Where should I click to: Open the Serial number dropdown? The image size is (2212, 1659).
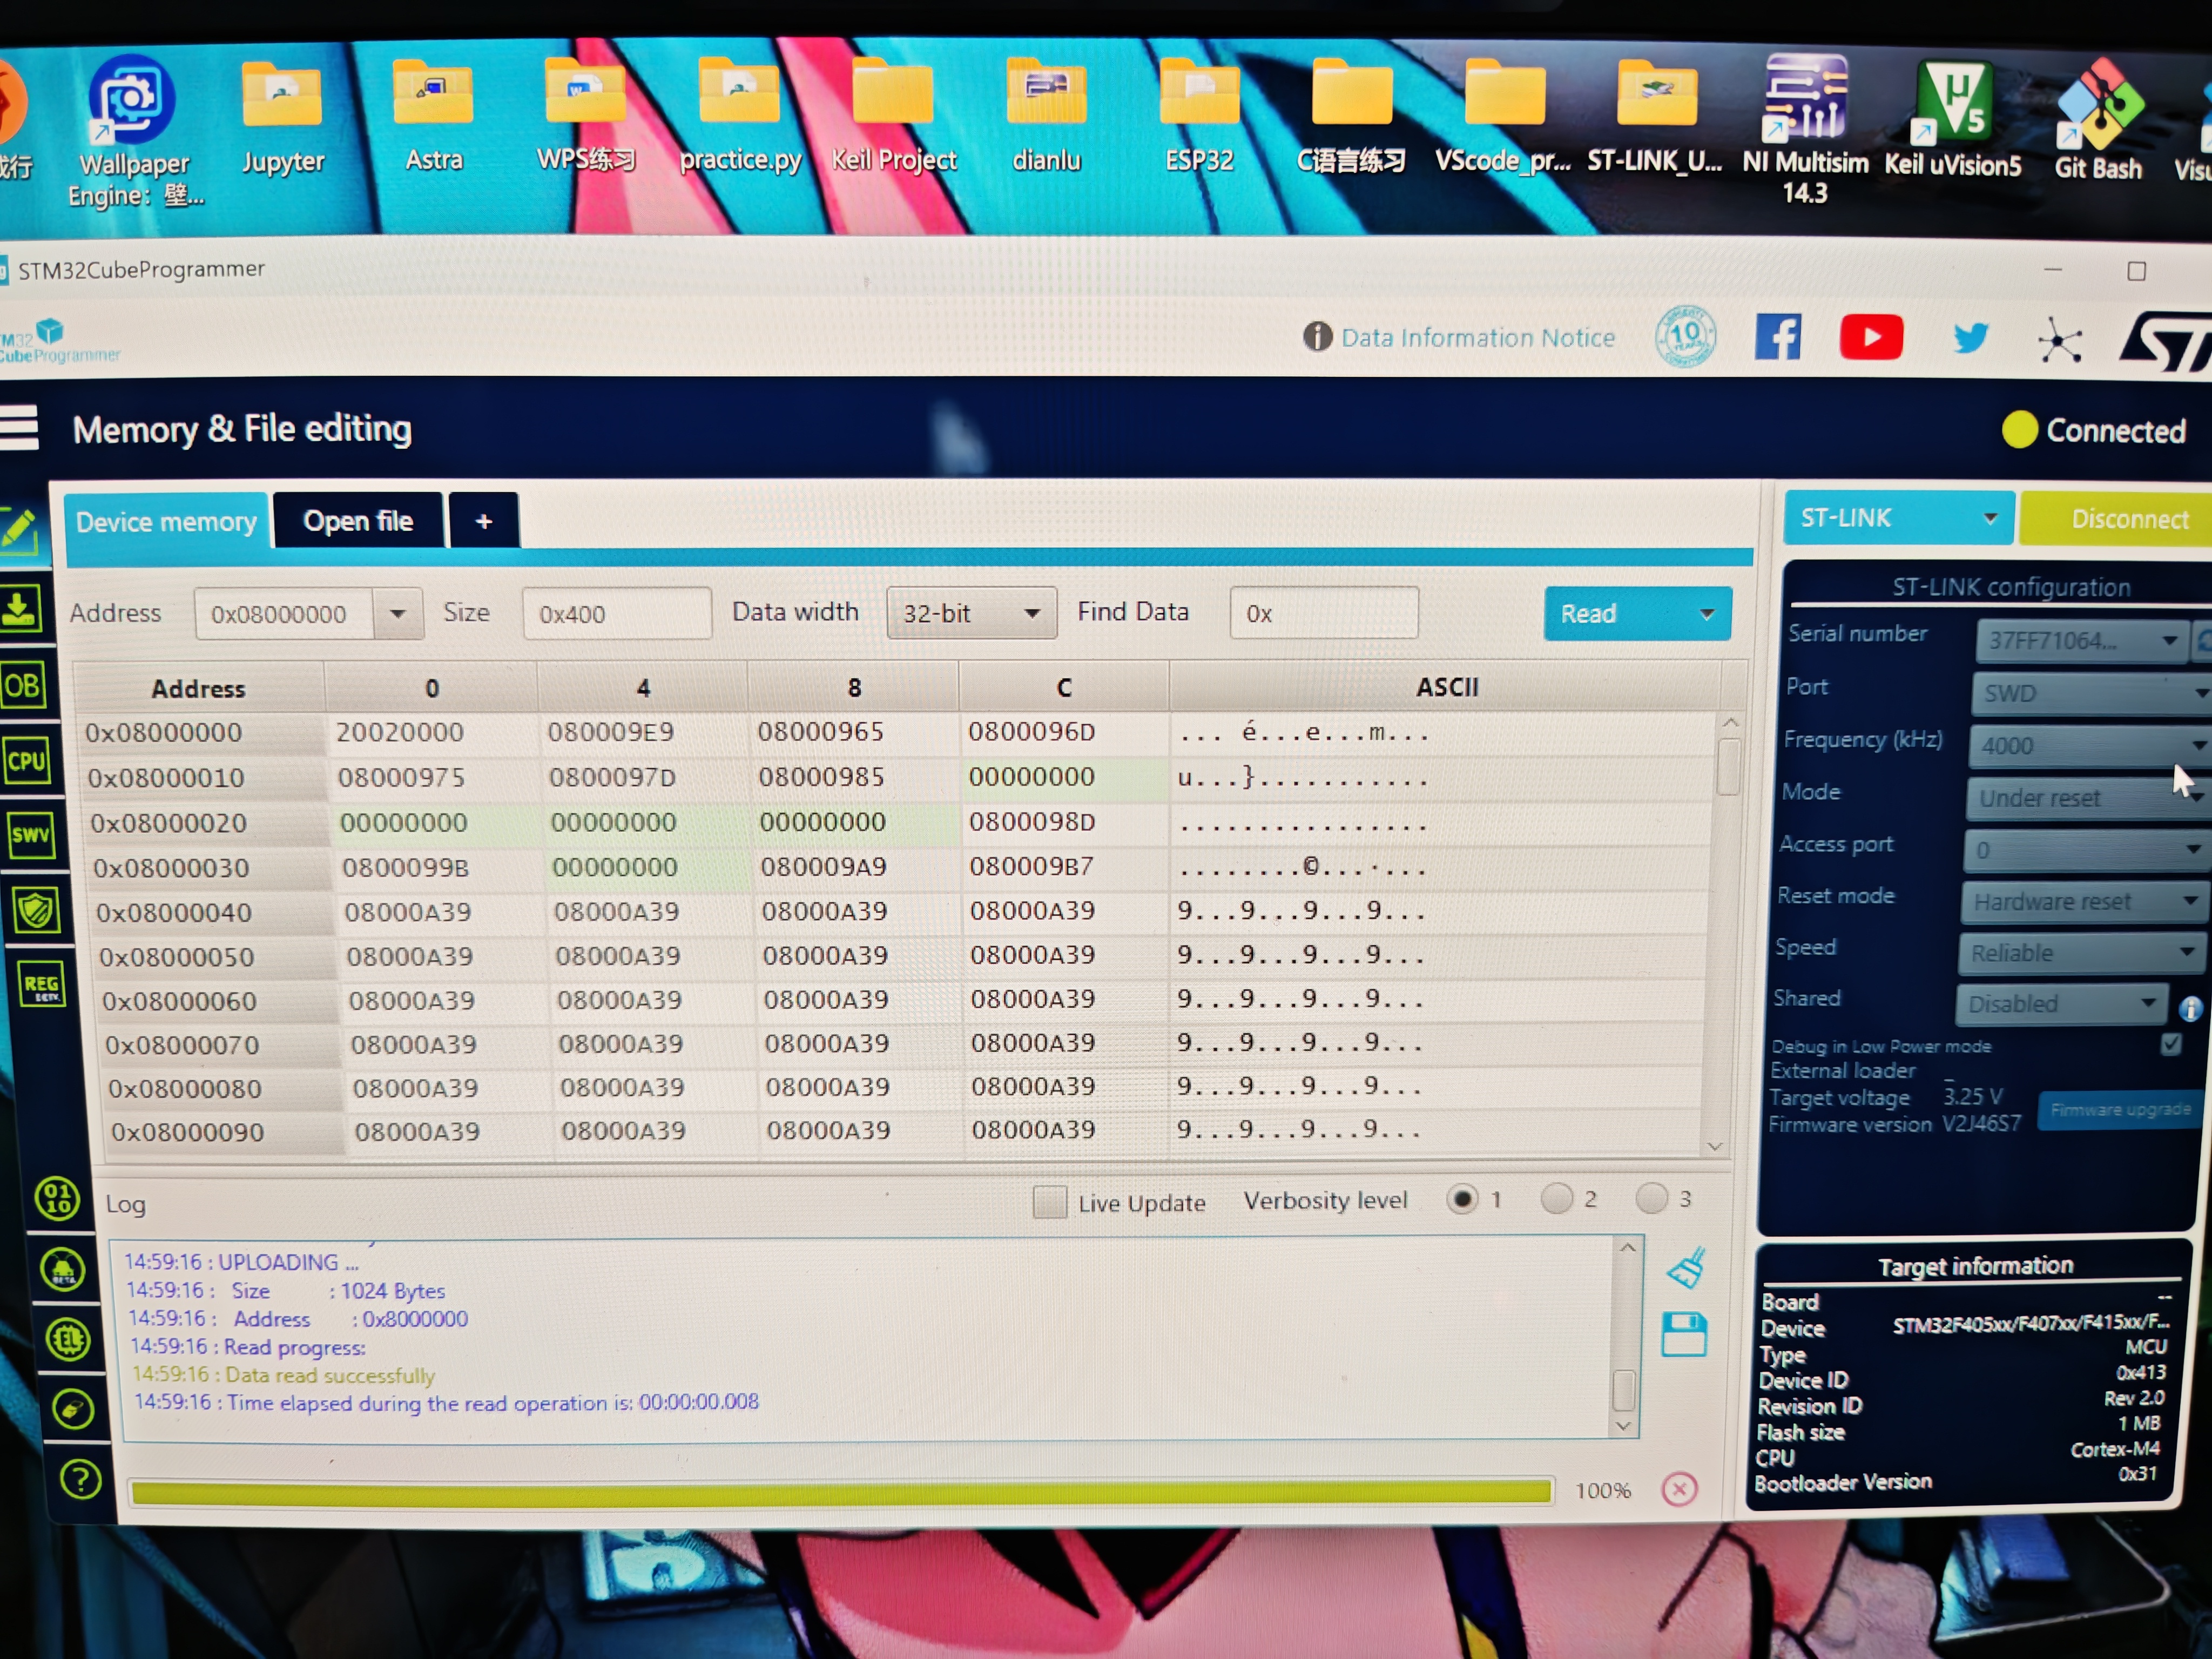coord(2082,640)
